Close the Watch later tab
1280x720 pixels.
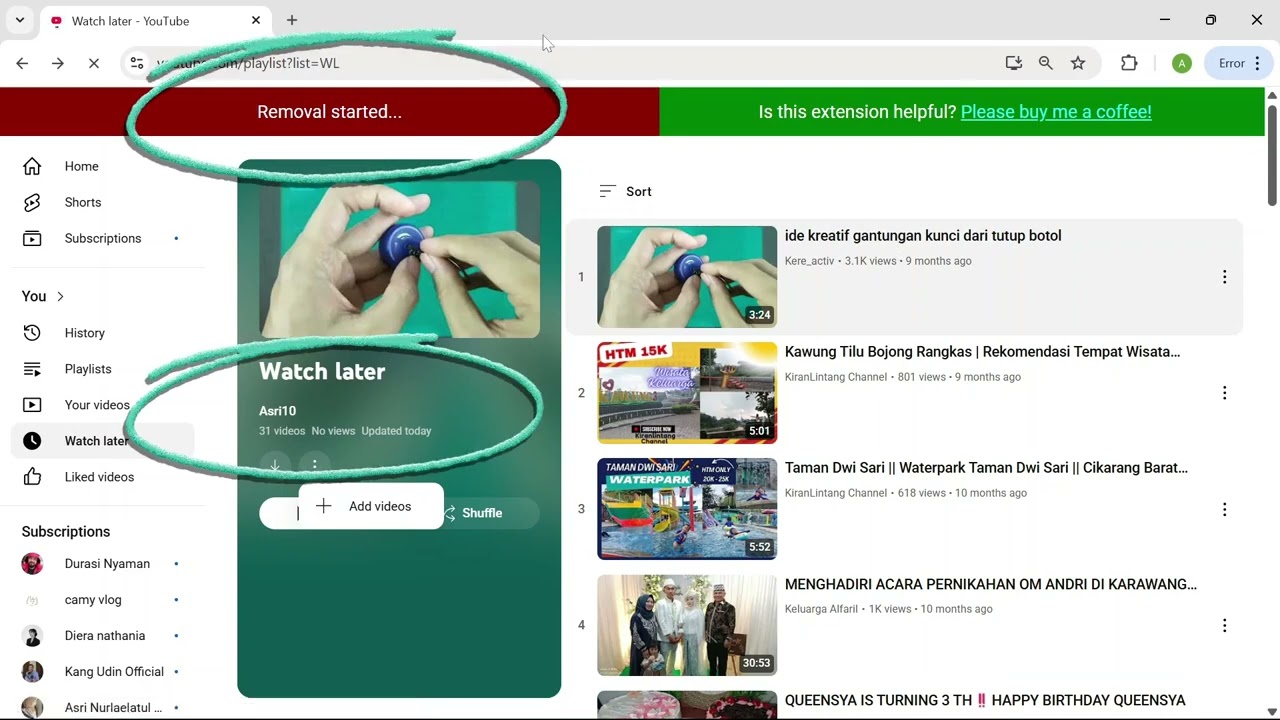coord(256,20)
